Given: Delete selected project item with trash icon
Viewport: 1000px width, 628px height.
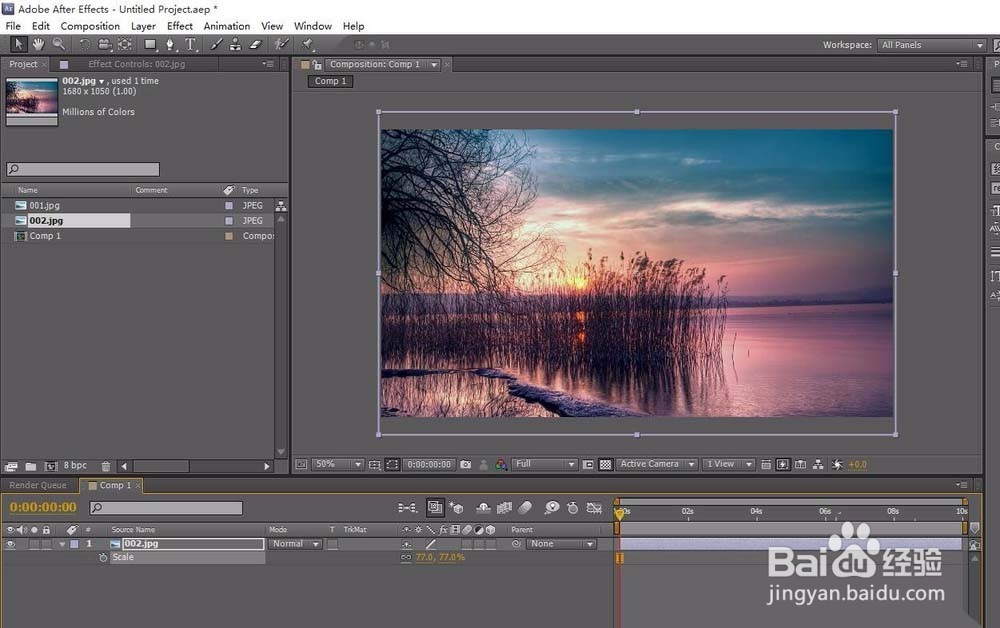Looking at the screenshot, I should click(106, 466).
